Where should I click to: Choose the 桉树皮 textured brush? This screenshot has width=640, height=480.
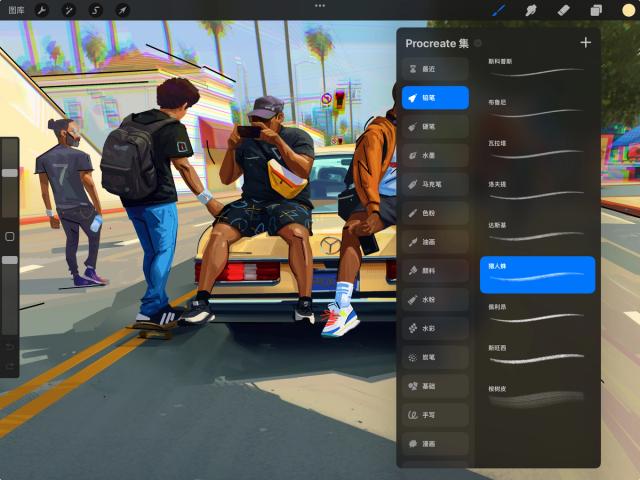pyautogui.click(x=538, y=398)
